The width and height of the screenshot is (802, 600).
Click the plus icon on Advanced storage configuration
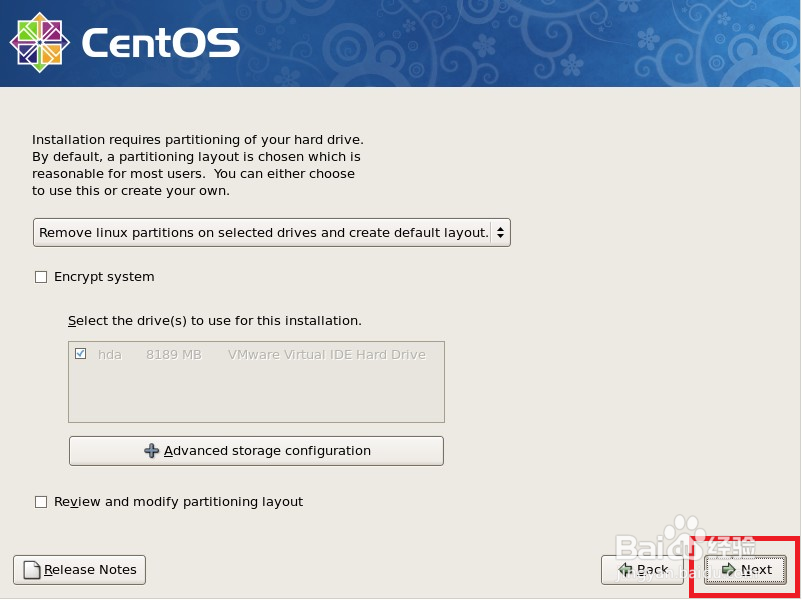151,451
